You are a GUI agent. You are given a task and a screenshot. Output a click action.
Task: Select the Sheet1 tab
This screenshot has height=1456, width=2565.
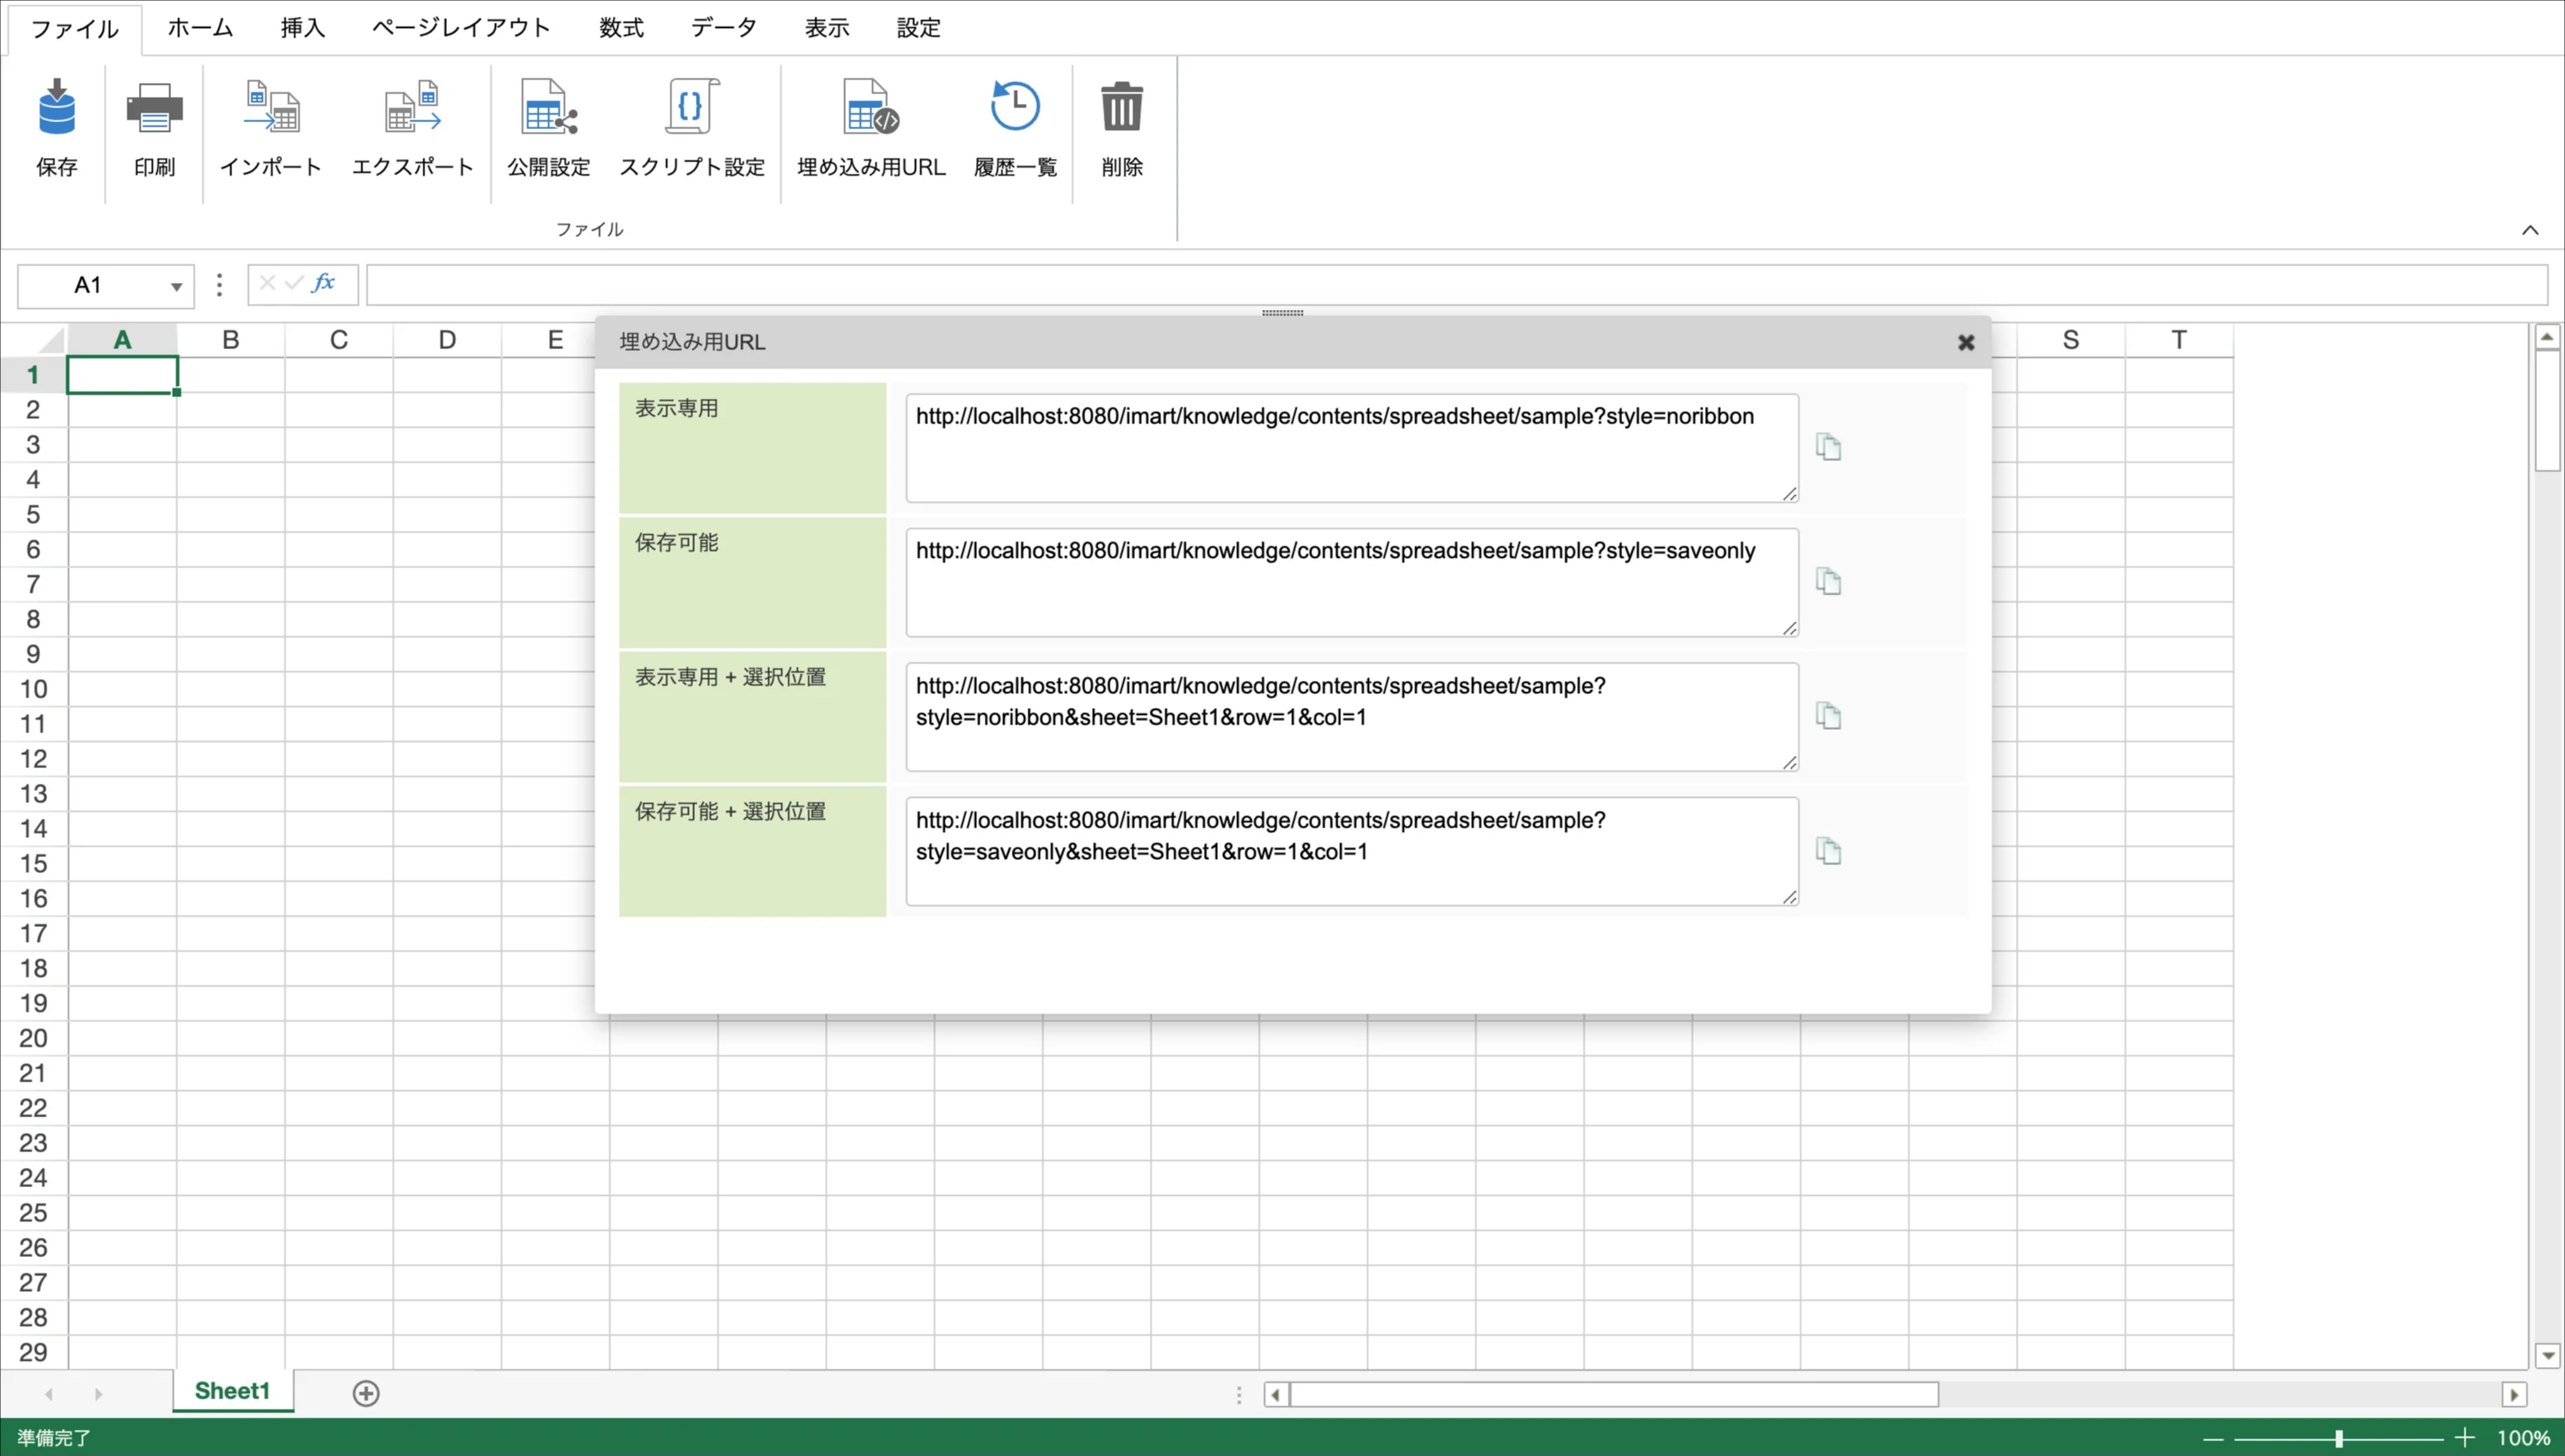point(232,1391)
